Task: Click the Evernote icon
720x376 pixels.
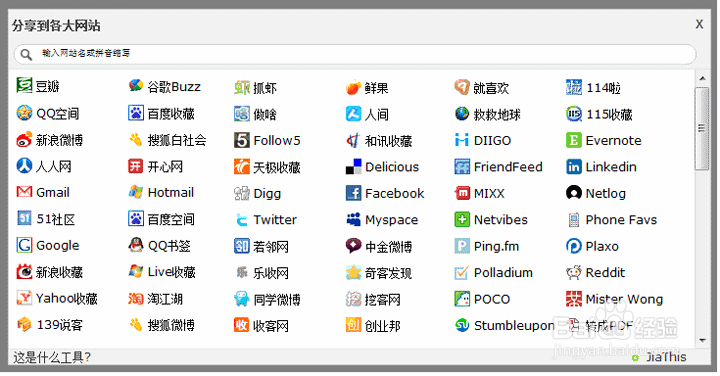Action: (574, 140)
